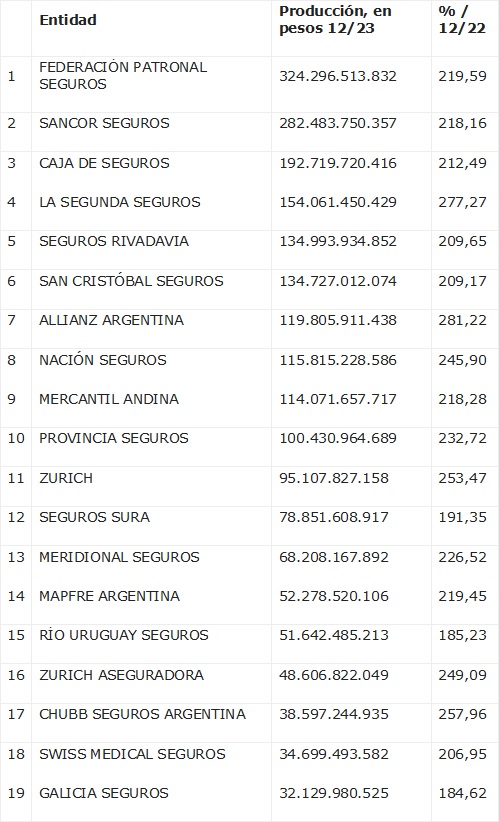The image size is (499, 822).
Task: Select the SANCOR SEGUROS row name
Action: [104, 124]
